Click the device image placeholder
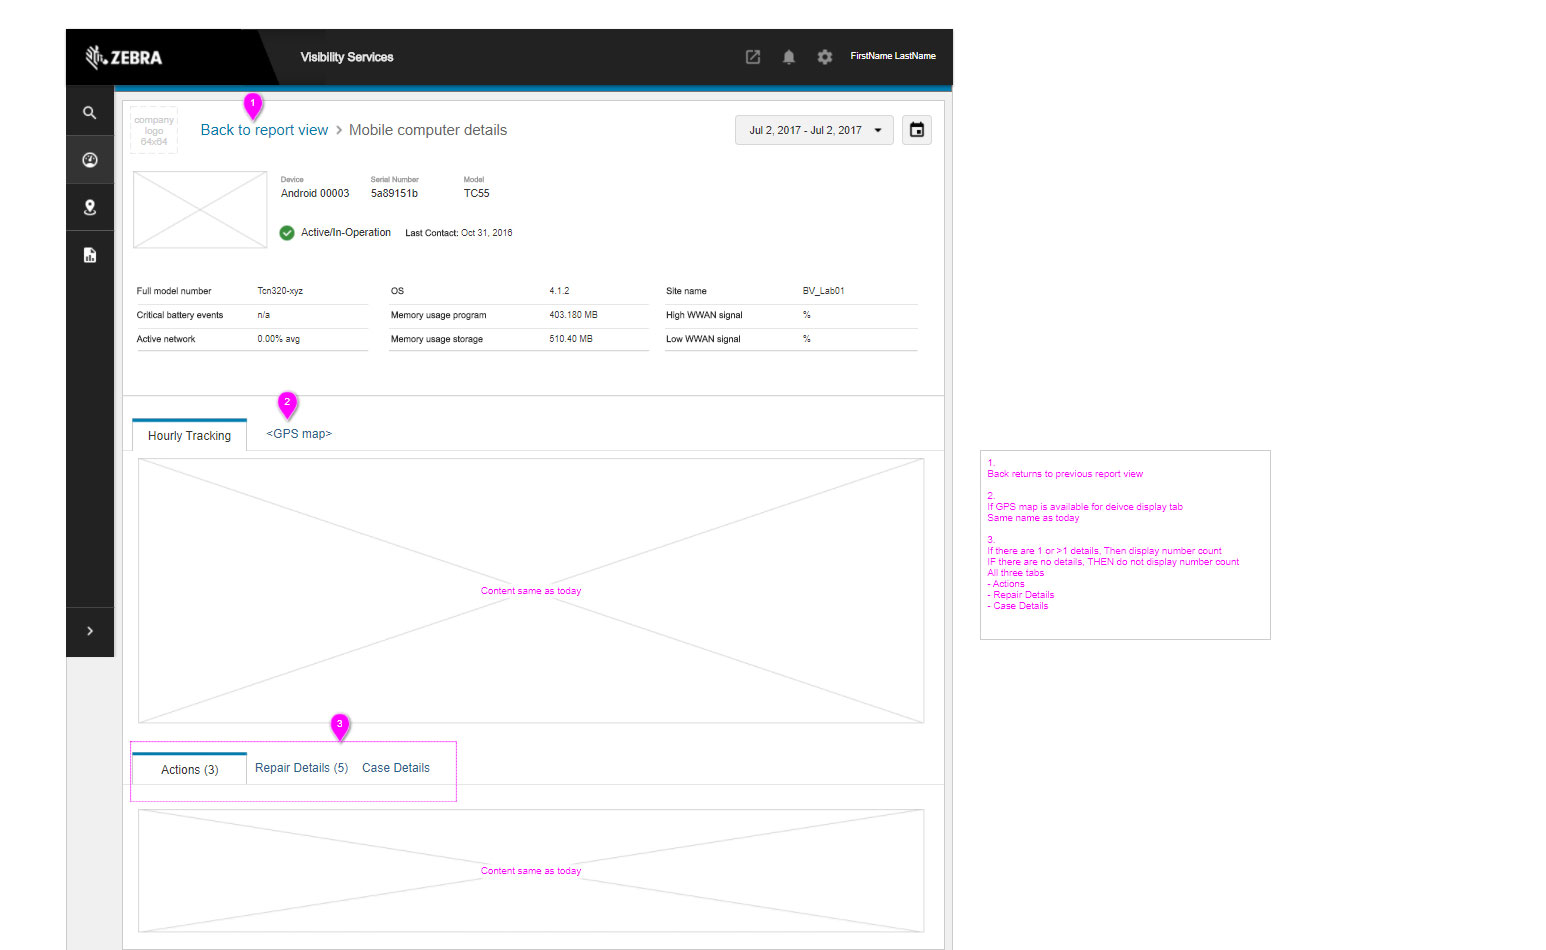Screen dimensions: 1546x950 (200, 210)
